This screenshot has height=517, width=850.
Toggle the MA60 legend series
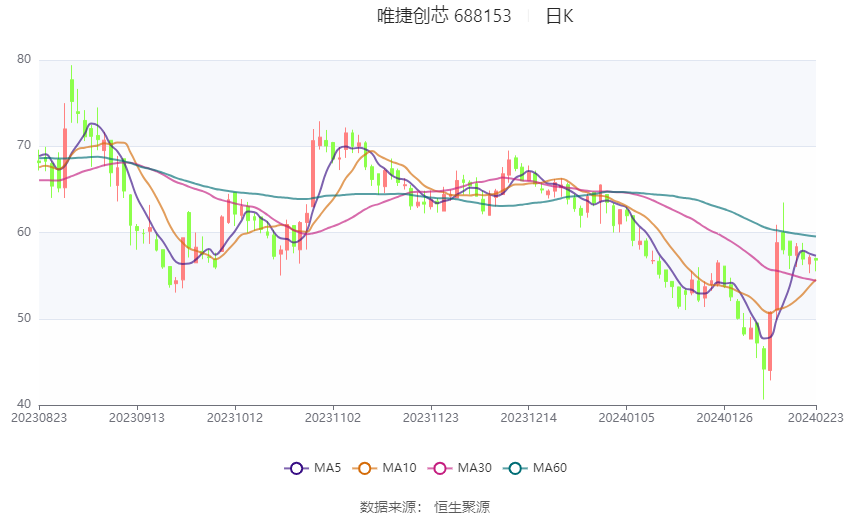(535, 468)
